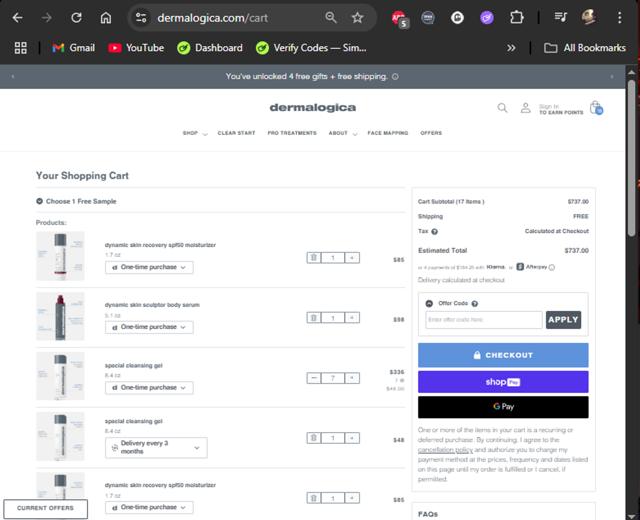Viewport: 640px width, 520px height.
Task: Open the media control playlist icon
Action: pos(560,17)
